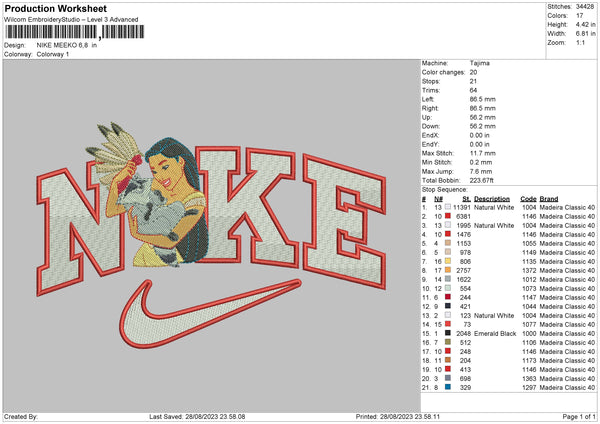
Task: Click the Brand column header
Action: [576, 198]
